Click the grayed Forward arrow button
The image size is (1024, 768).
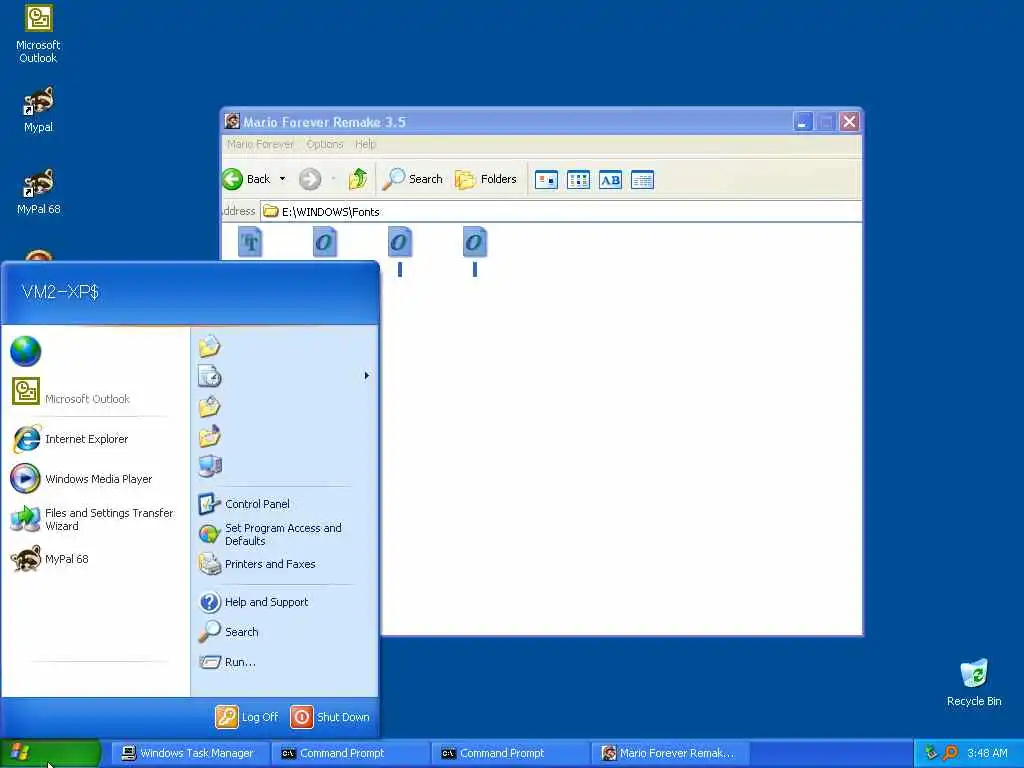click(310, 179)
